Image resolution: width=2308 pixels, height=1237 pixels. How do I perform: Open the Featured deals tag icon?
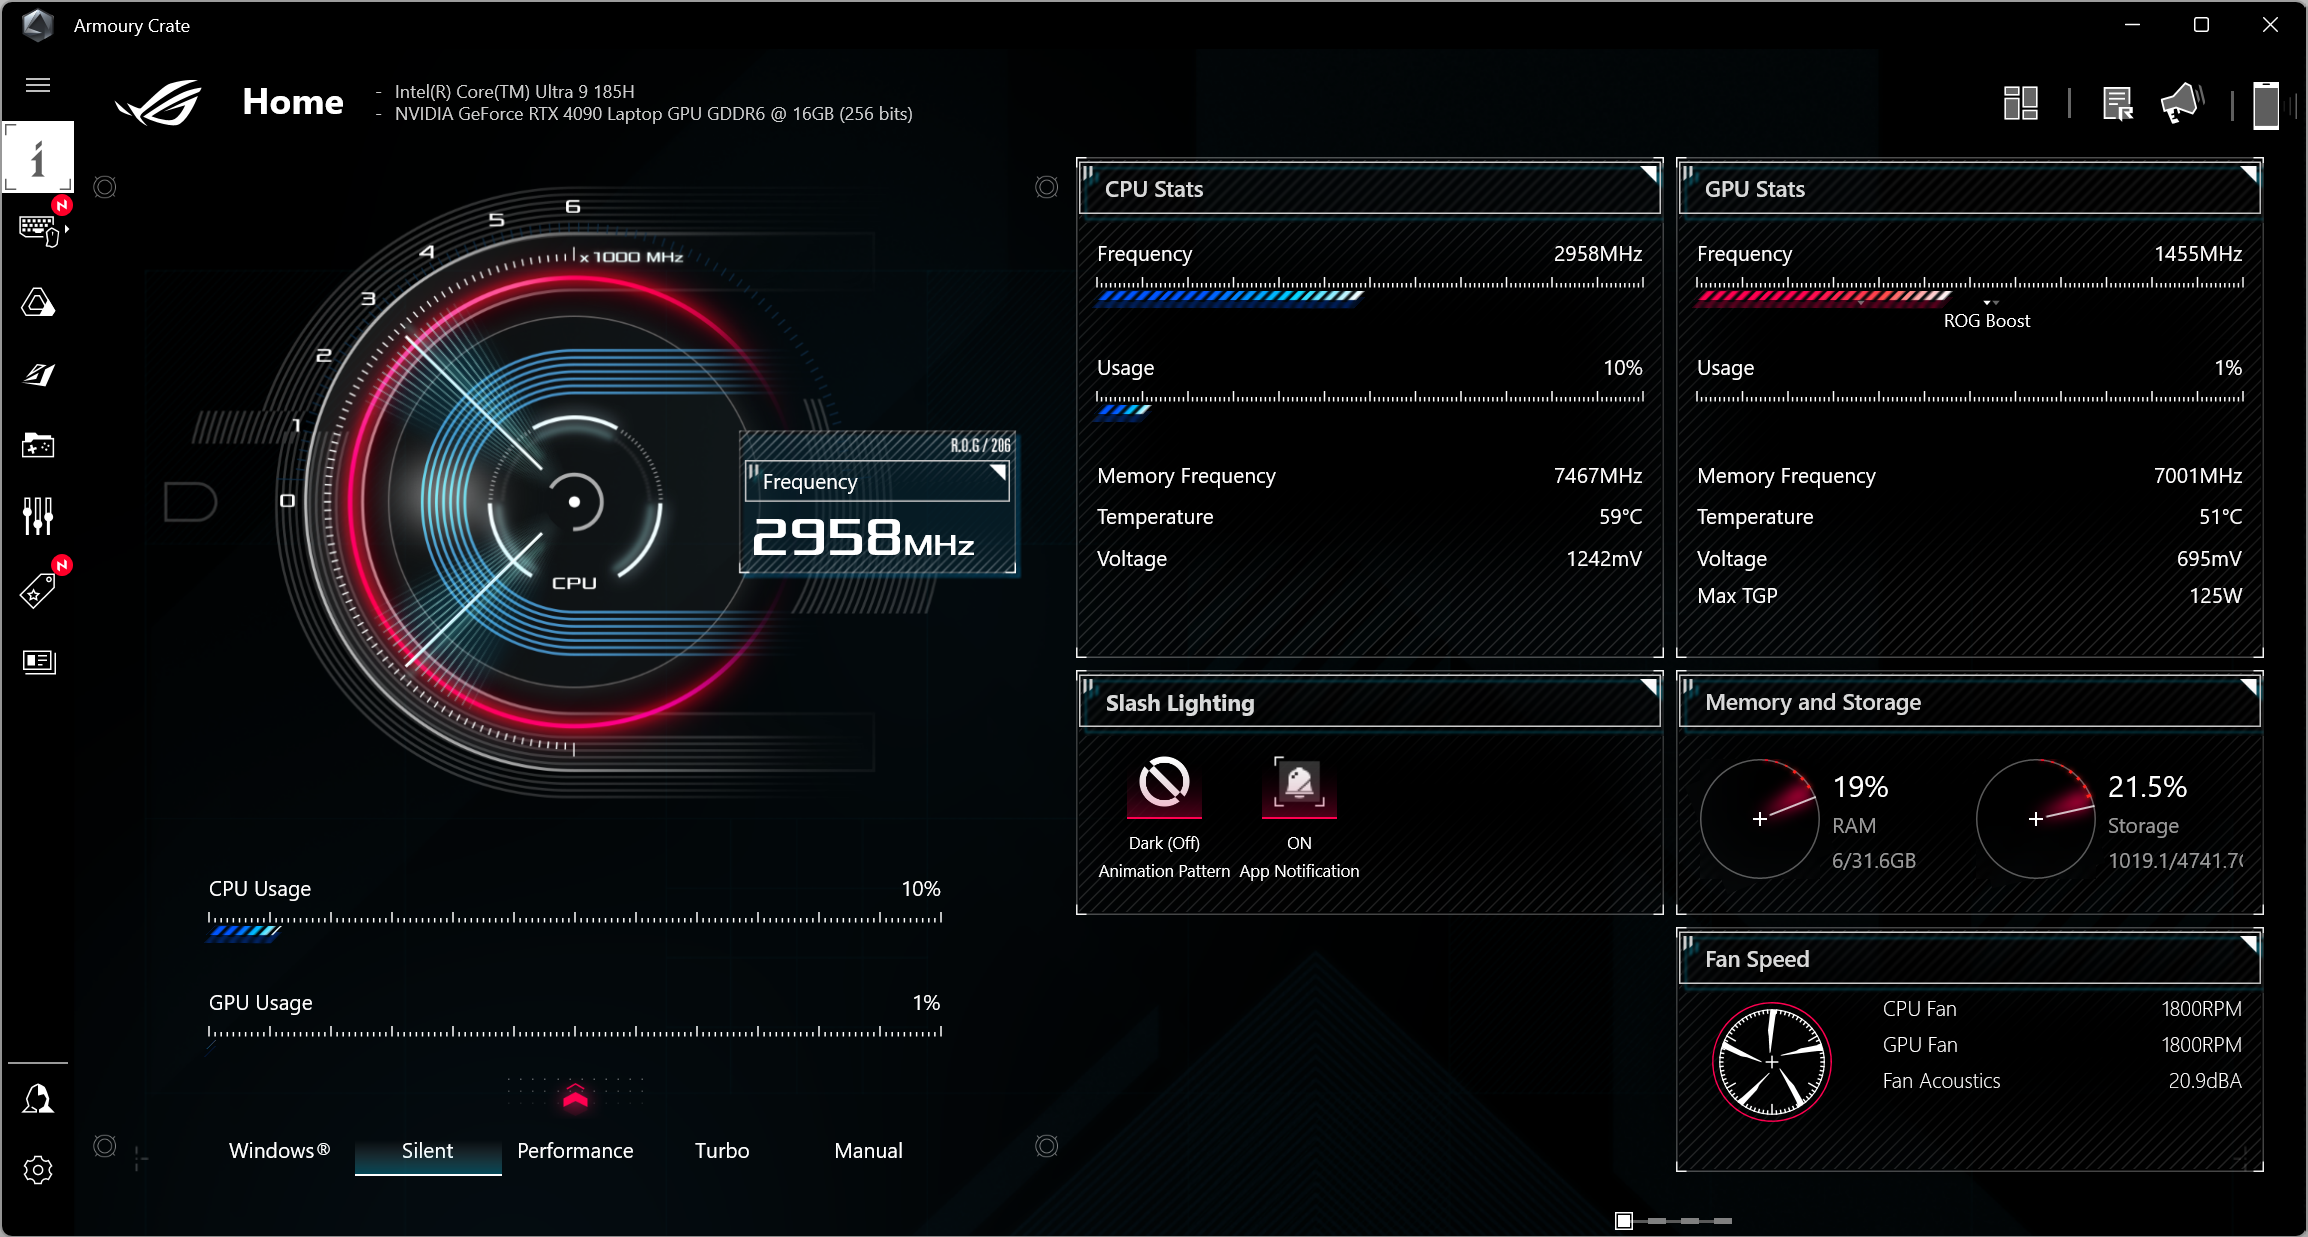(38, 590)
